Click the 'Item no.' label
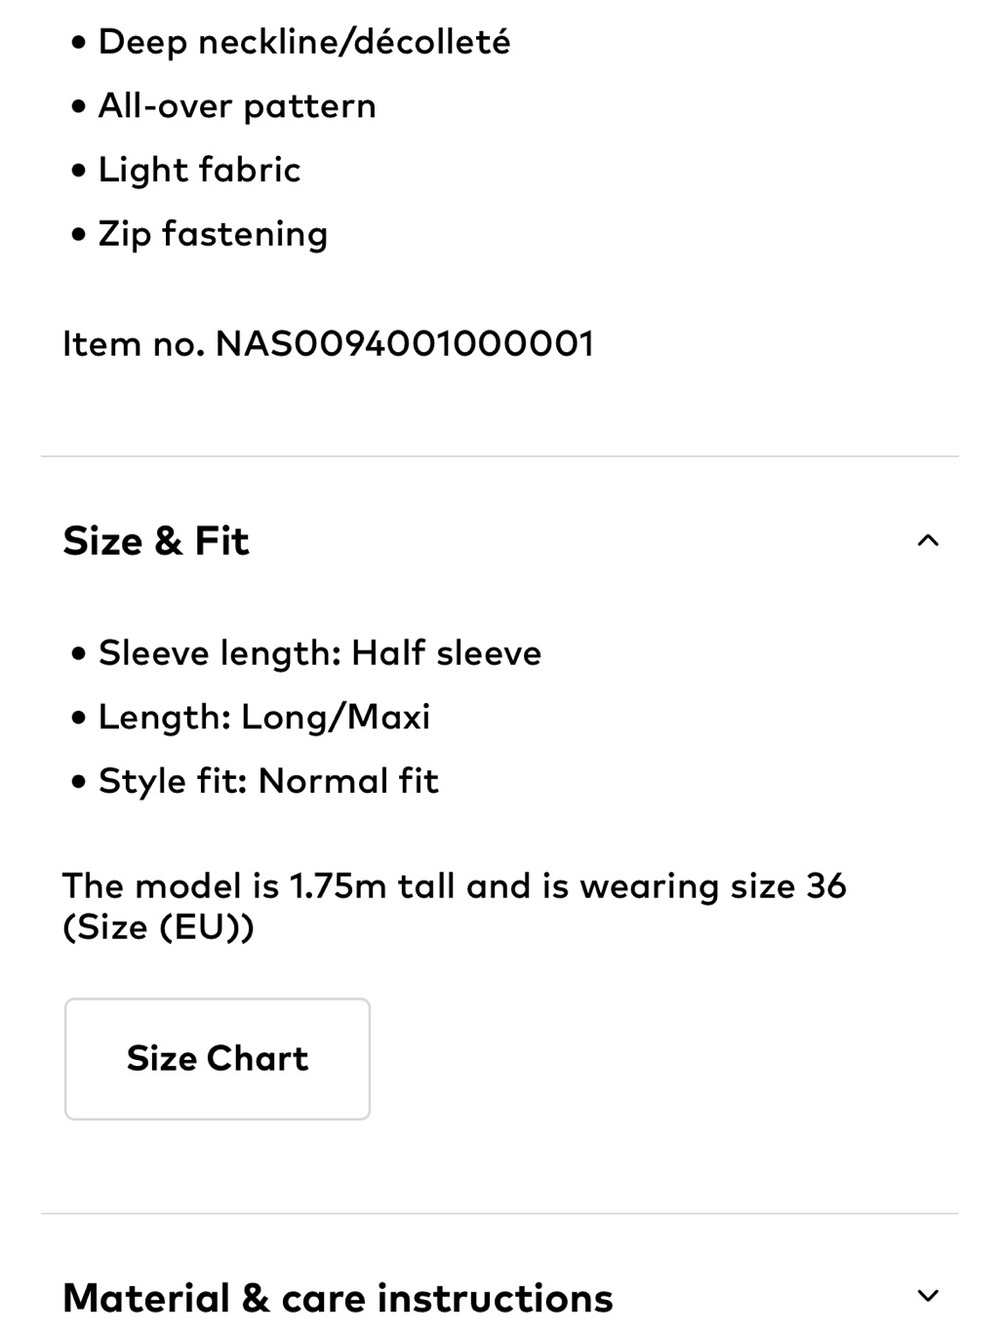Image resolution: width=1000 pixels, height=1333 pixels. [134, 344]
